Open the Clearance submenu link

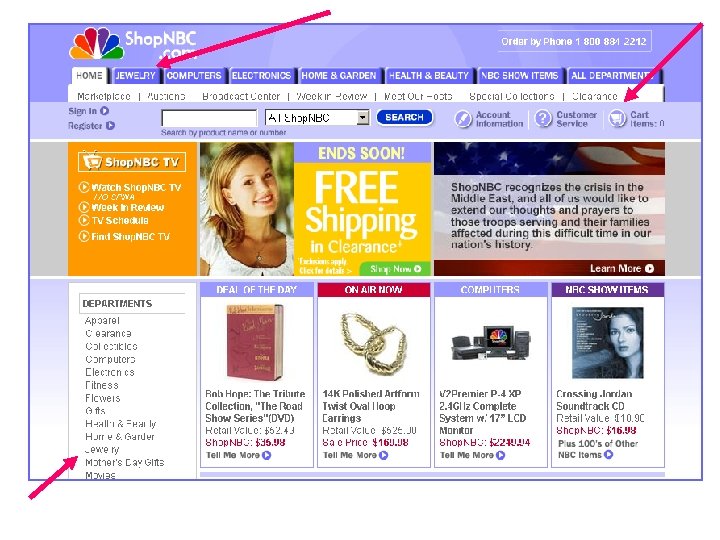(x=595, y=96)
